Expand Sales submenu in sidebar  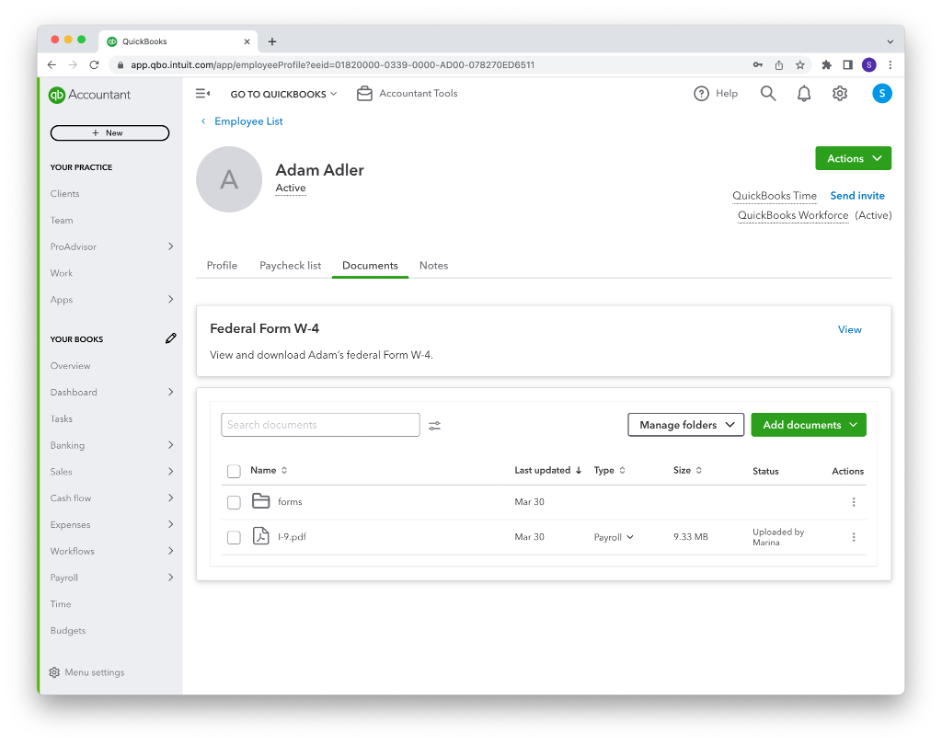click(x=171, y=471)
